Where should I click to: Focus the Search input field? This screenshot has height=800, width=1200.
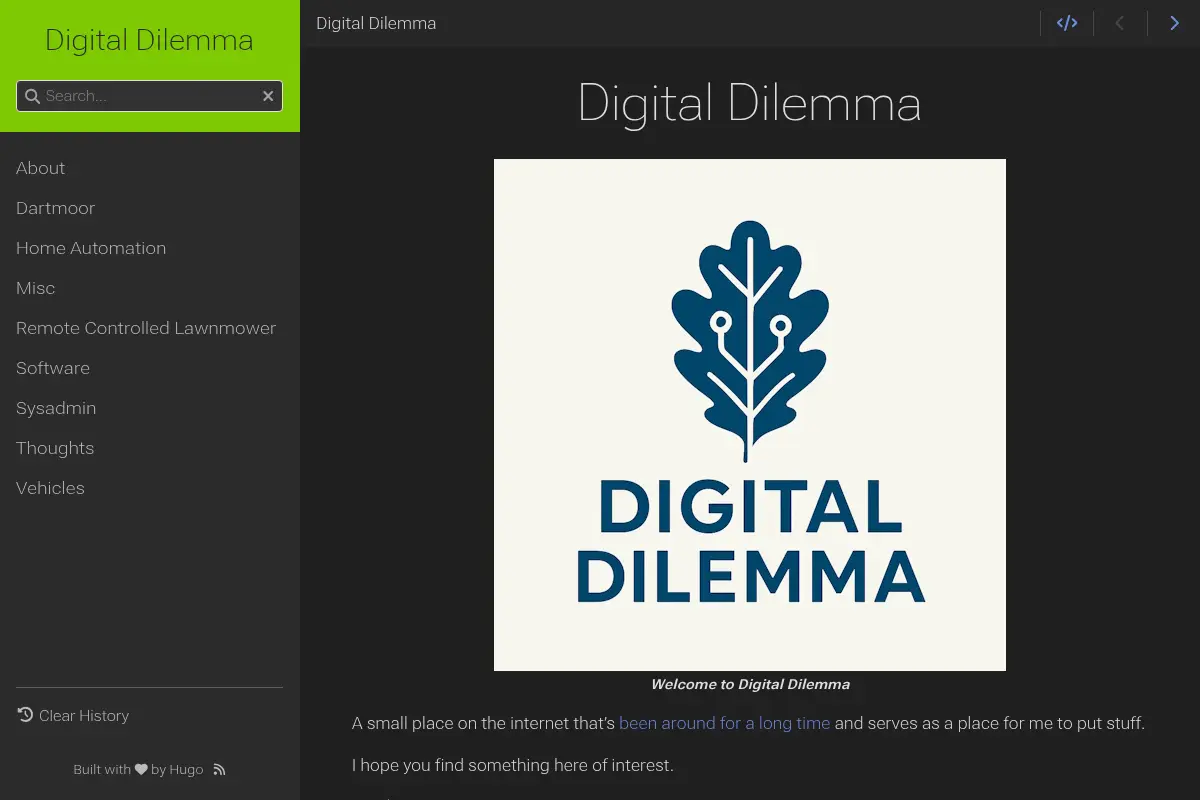(x=150, y=96)
